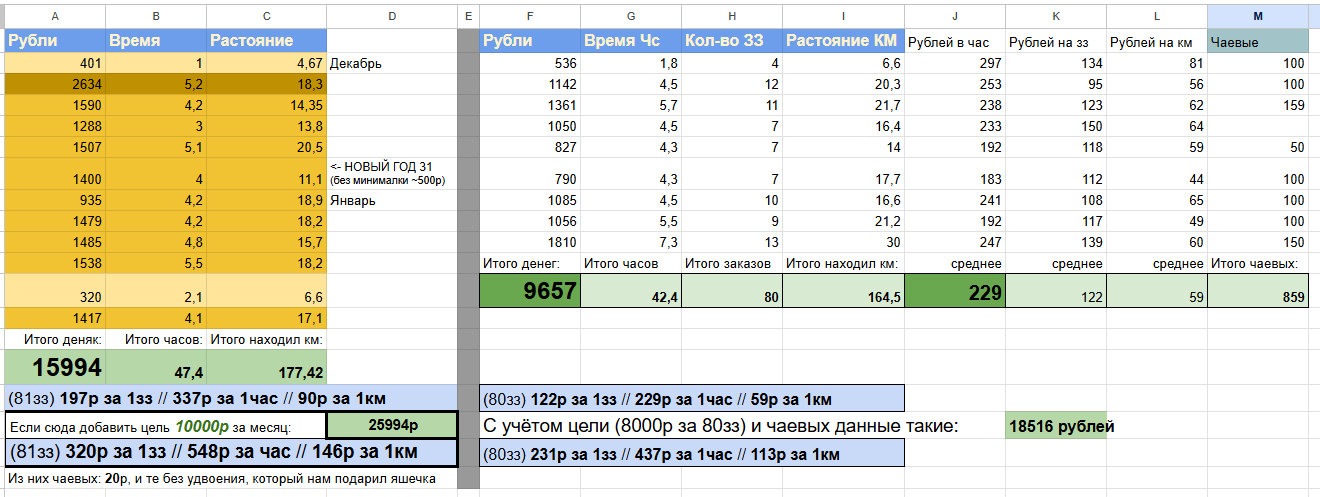
Task: Click the "Декабрь" label cell
Action: (391, 64)
